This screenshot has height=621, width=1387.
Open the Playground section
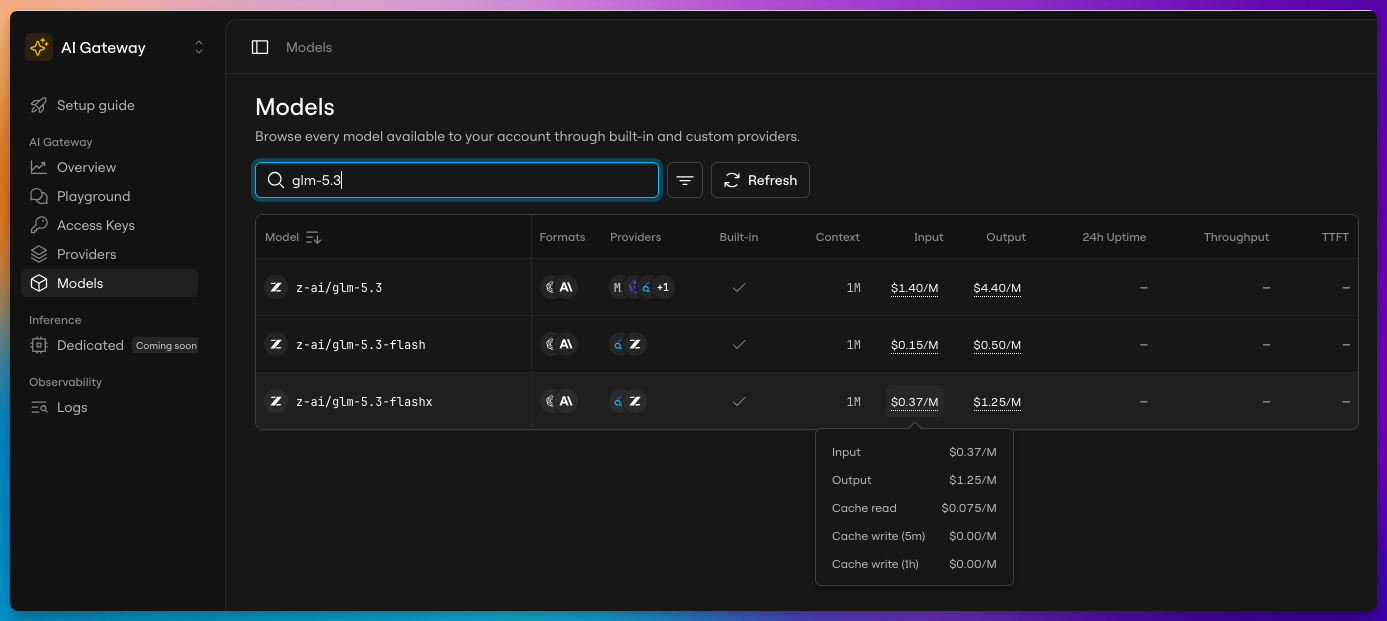pos(109,196)
